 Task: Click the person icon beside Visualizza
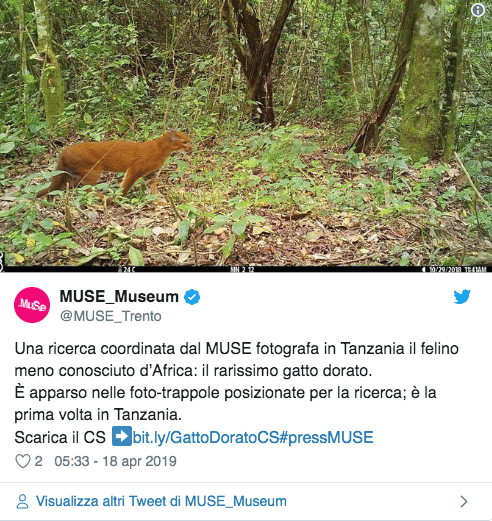[x=22, y=501]
